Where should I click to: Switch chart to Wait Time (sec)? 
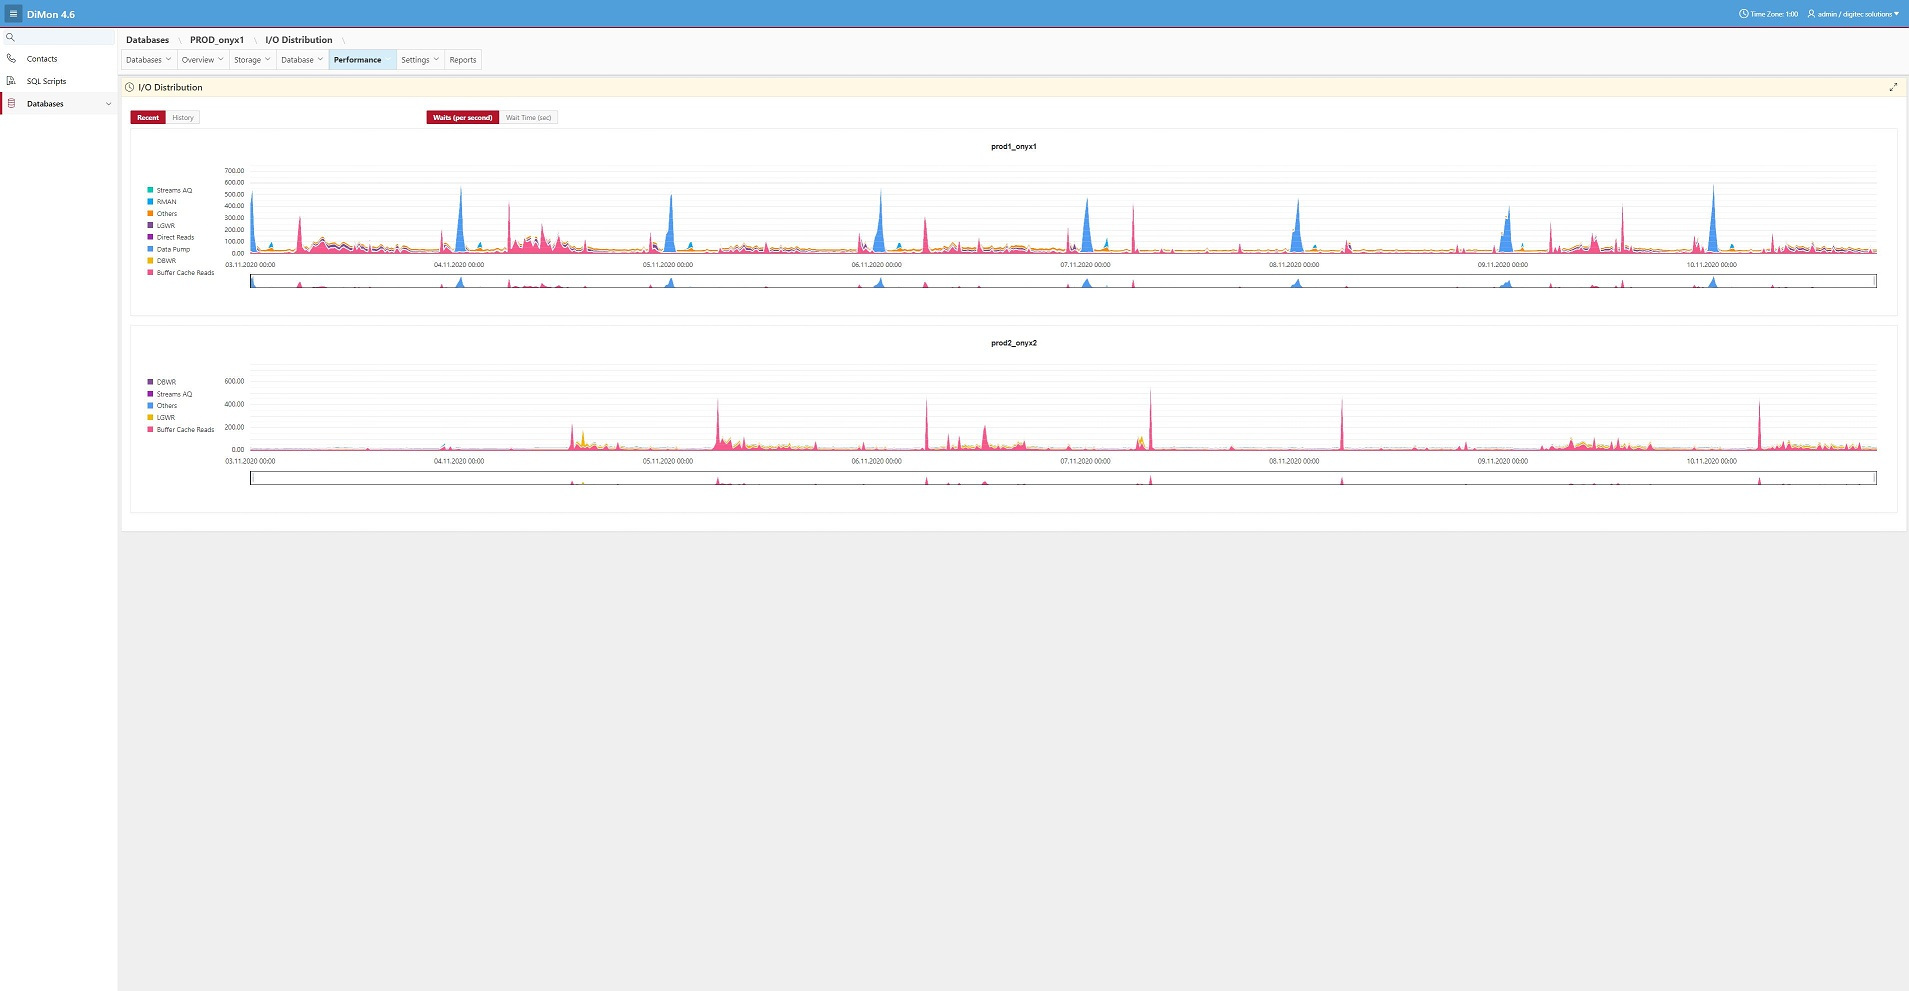click(x=528, y=118)
